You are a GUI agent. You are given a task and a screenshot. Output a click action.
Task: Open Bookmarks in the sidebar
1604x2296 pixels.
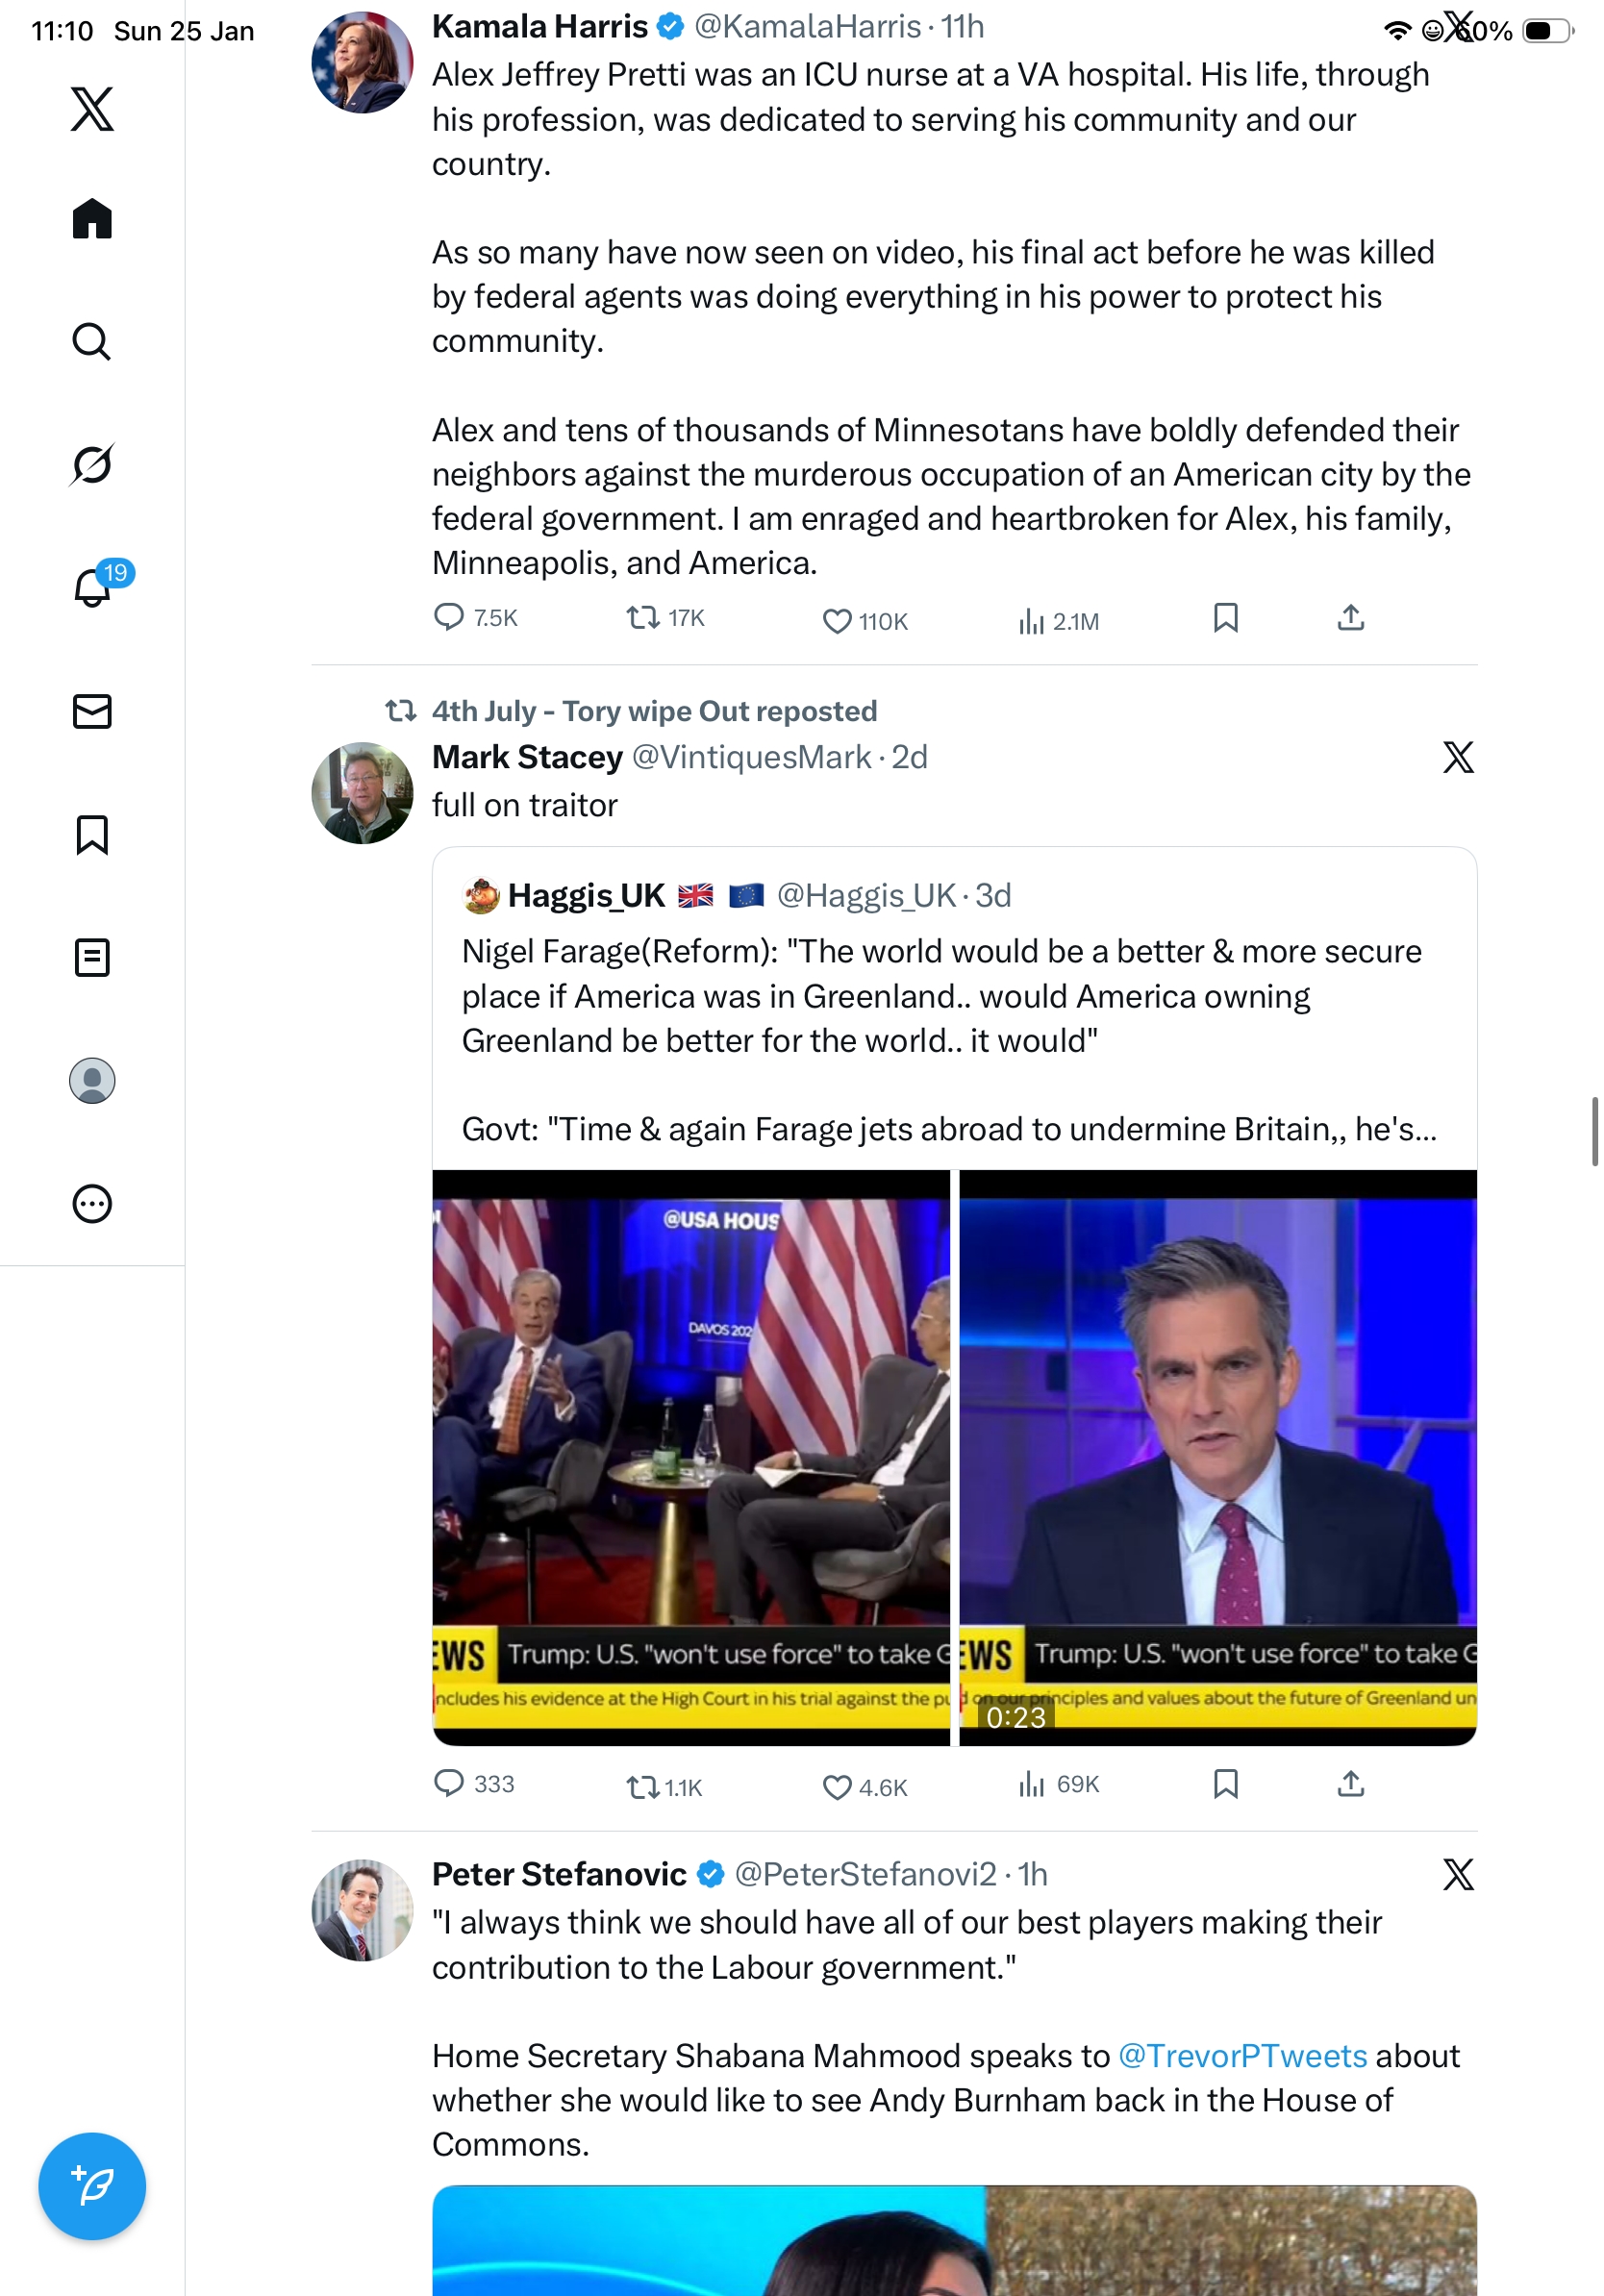(x=92, y=834)
